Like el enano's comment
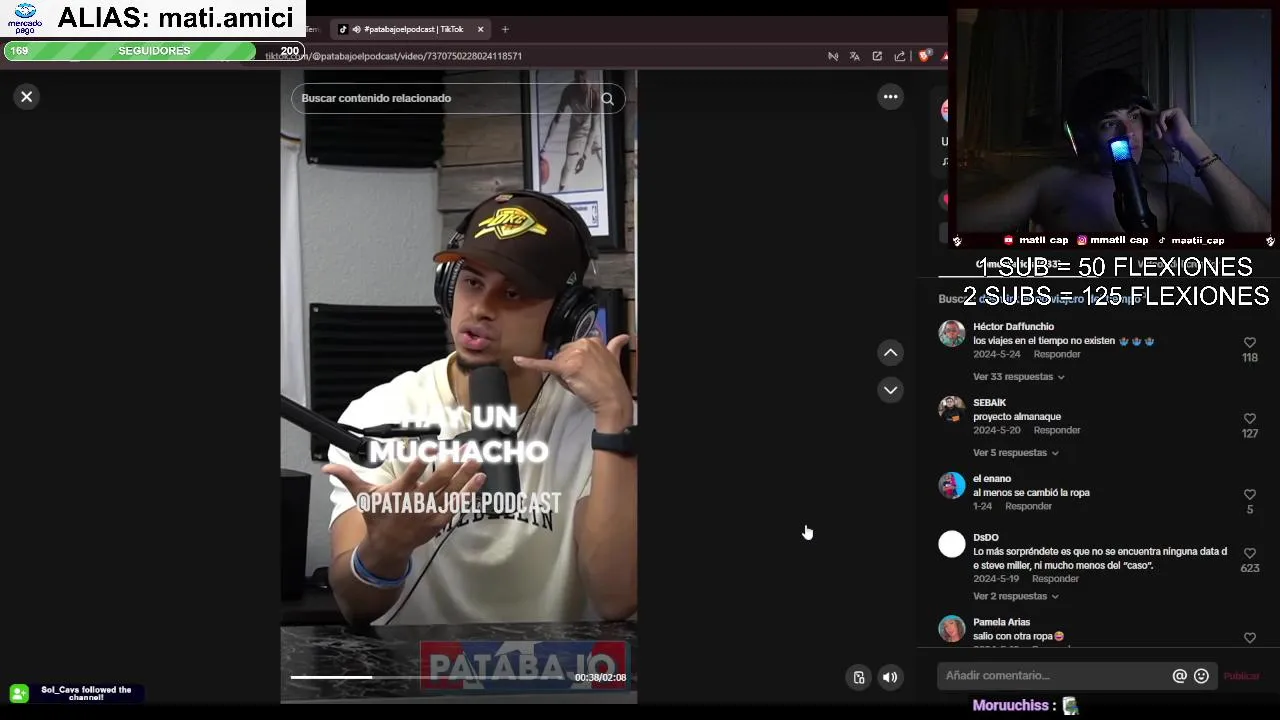Image resolution: width=1280 pixels, height=720 pixels. click(1250, 494)
